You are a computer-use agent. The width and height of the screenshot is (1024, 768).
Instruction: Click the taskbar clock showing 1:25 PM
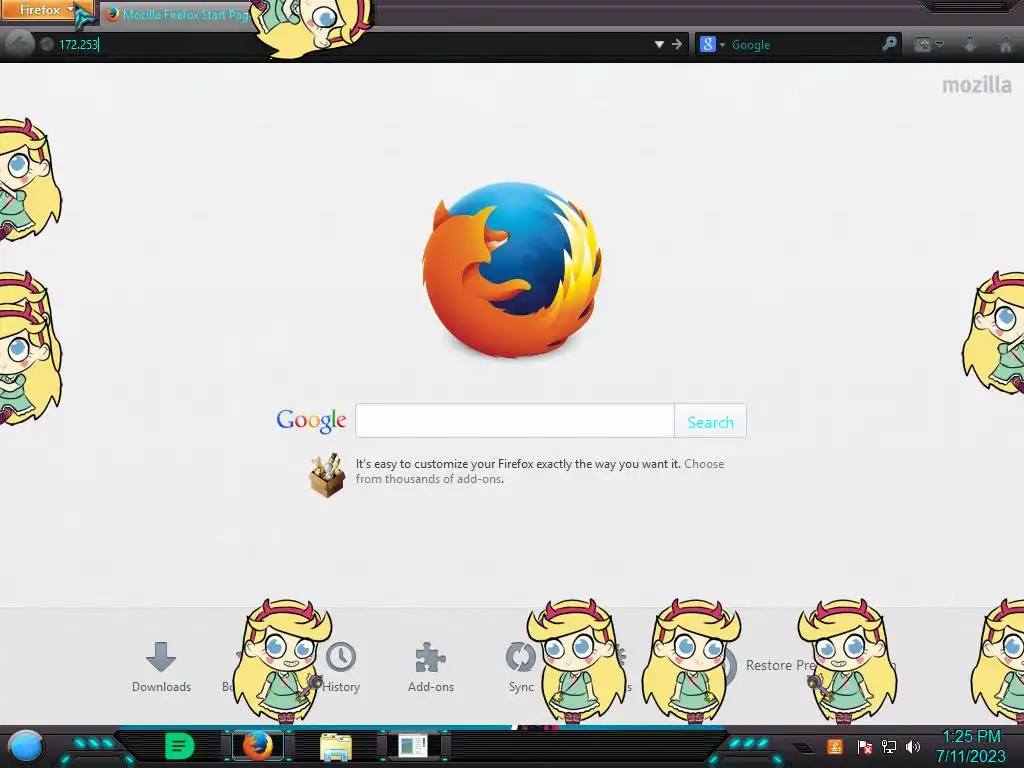[x=971, y=746]
